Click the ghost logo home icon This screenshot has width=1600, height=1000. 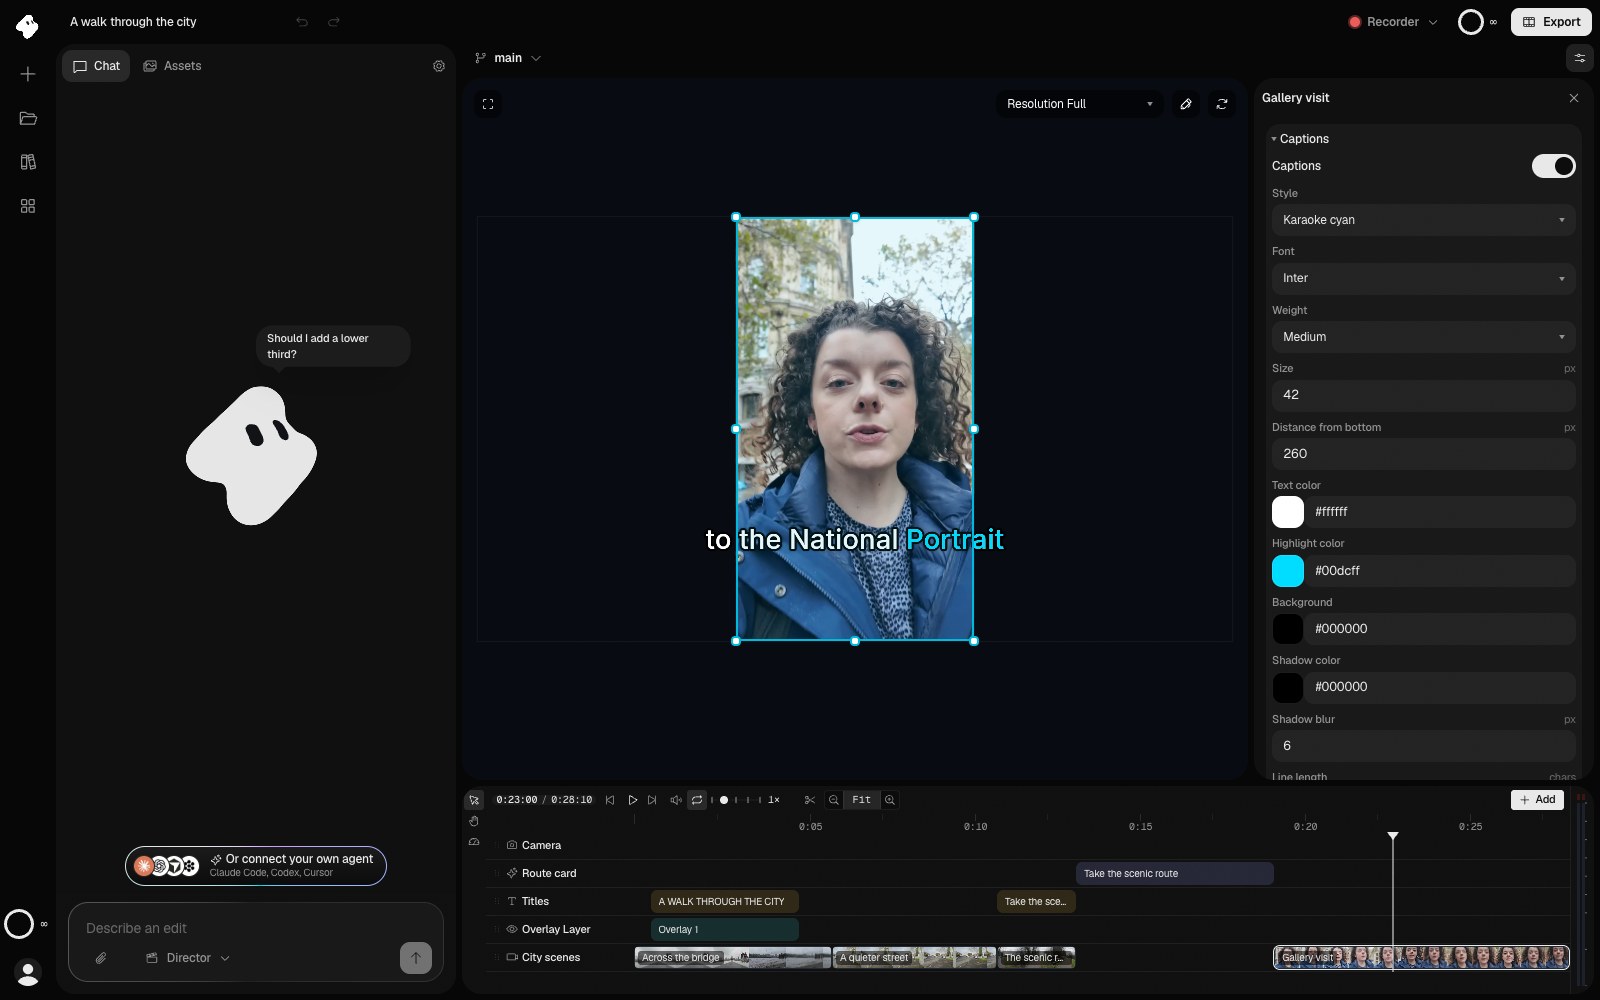point(27,26)
